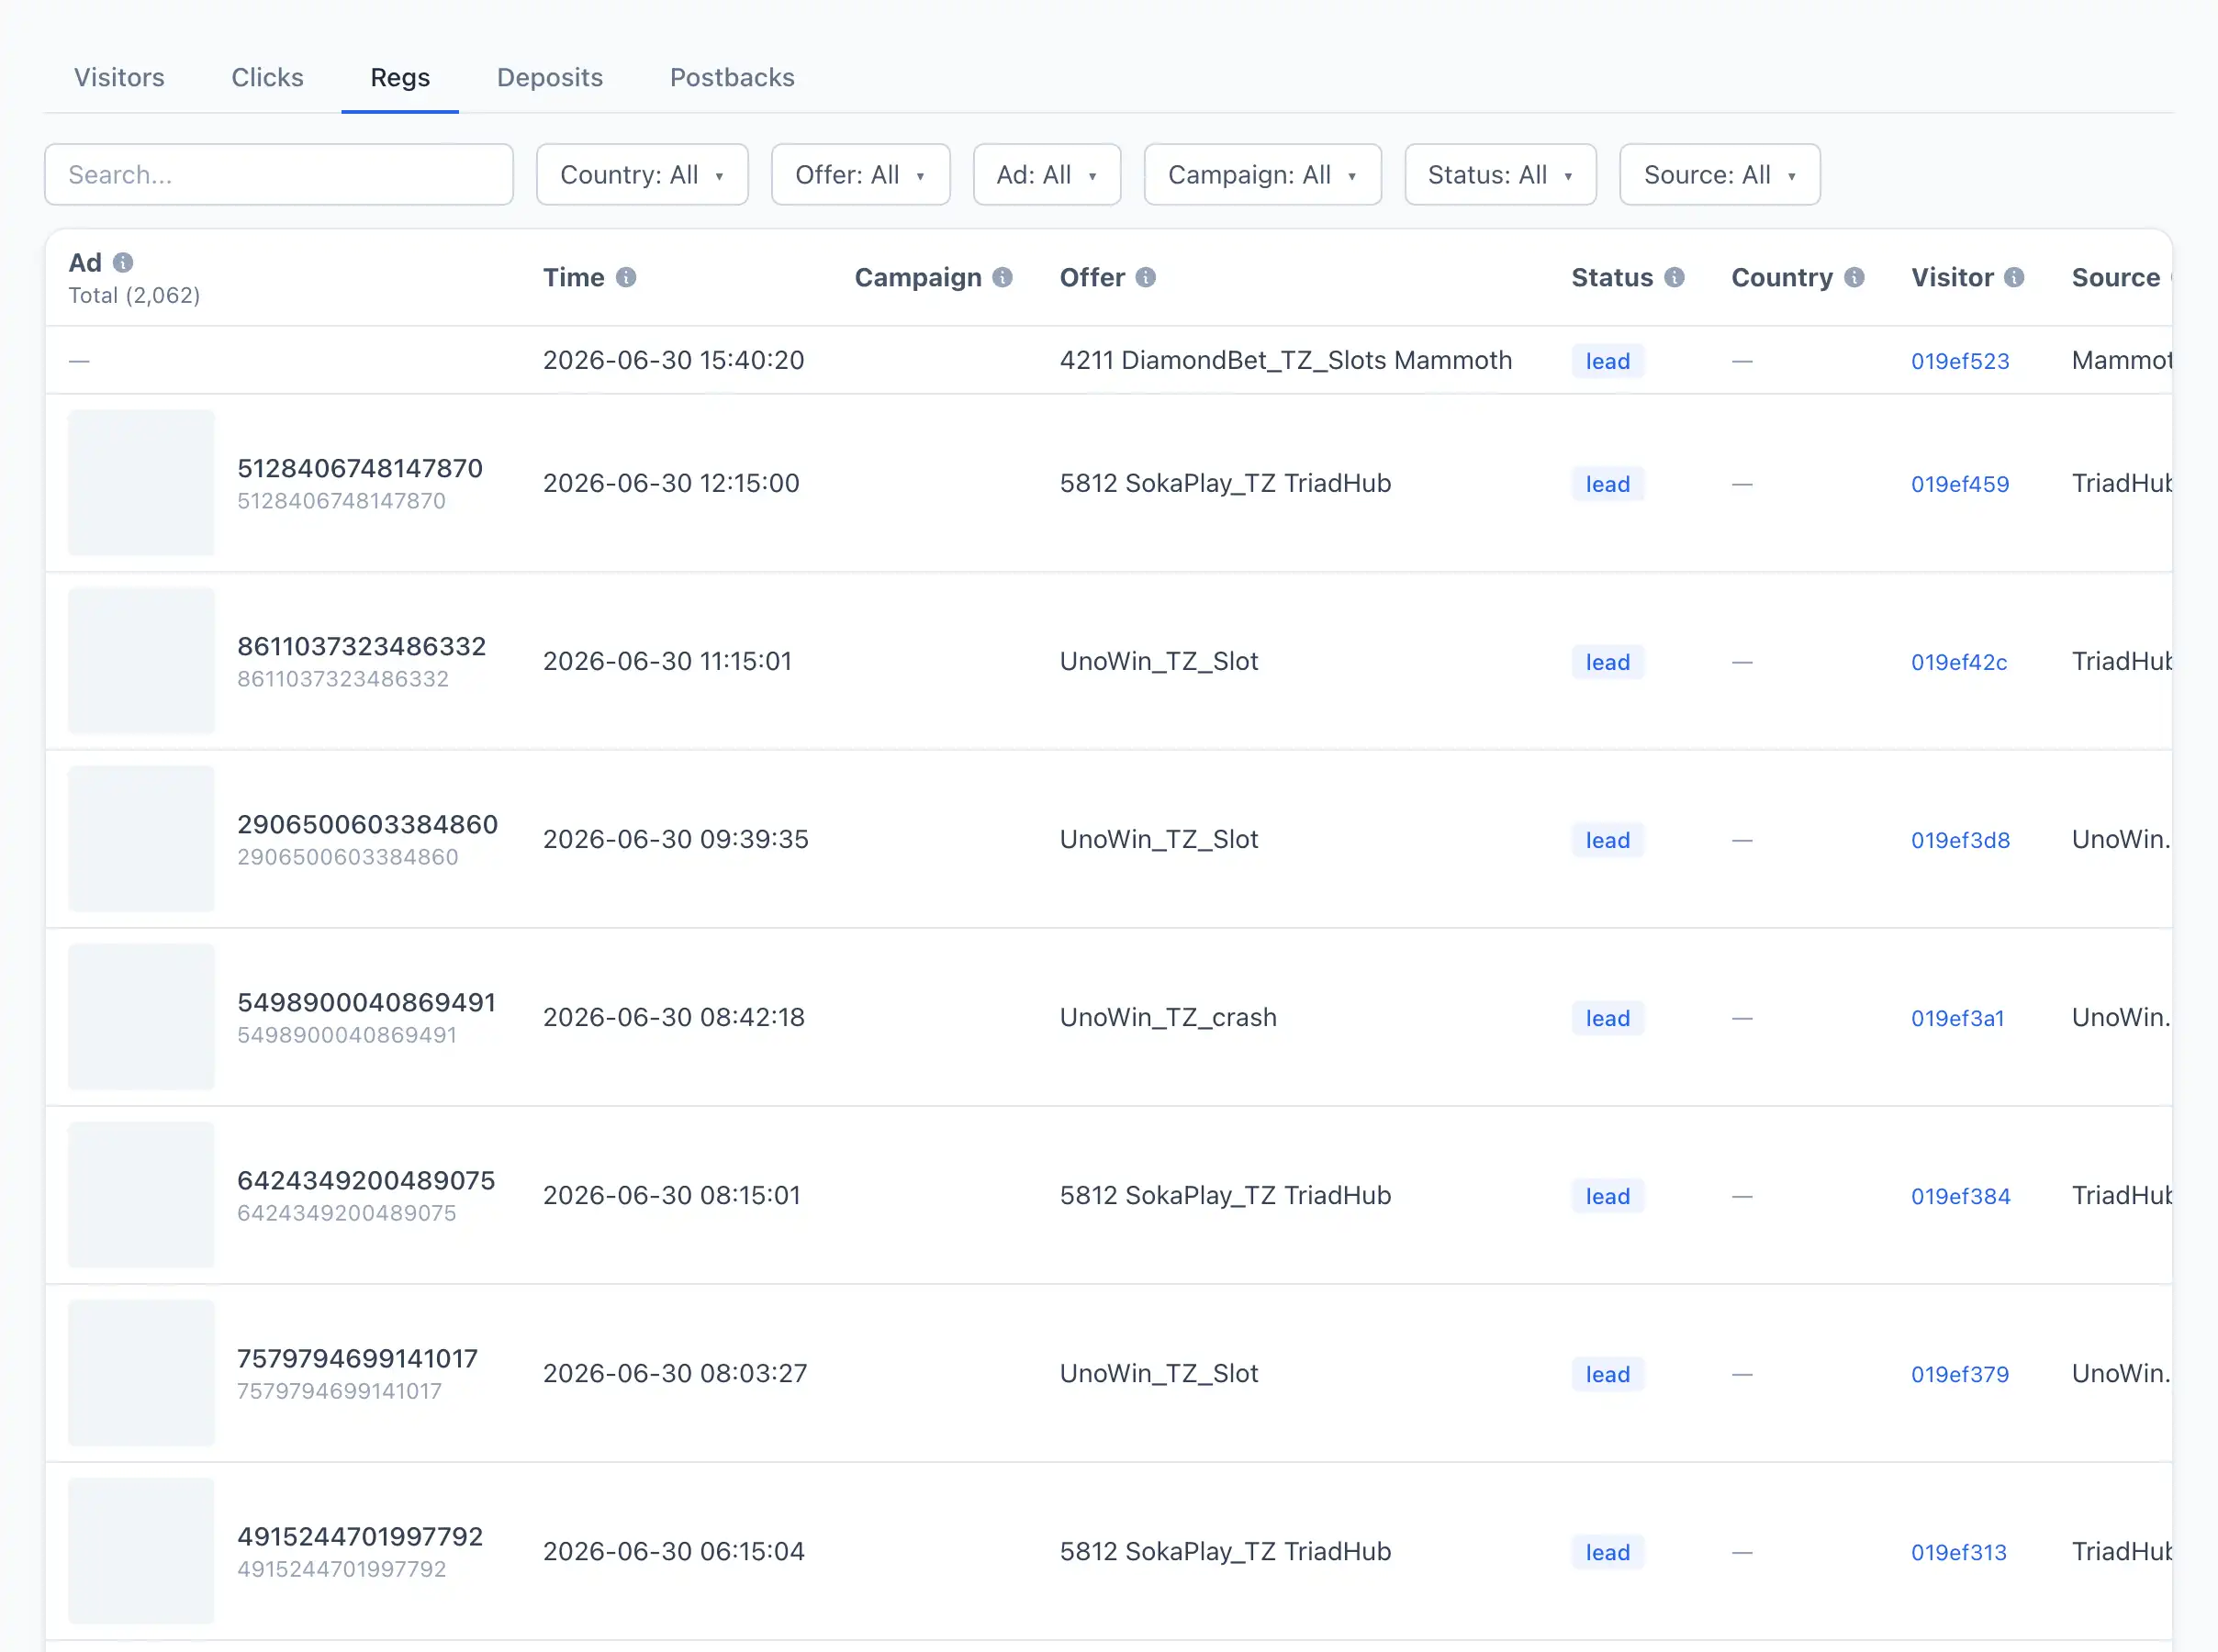Open visitor link 019ef3a1
This screenshot has height=1652, width=2218.
coord(1958,1018)
